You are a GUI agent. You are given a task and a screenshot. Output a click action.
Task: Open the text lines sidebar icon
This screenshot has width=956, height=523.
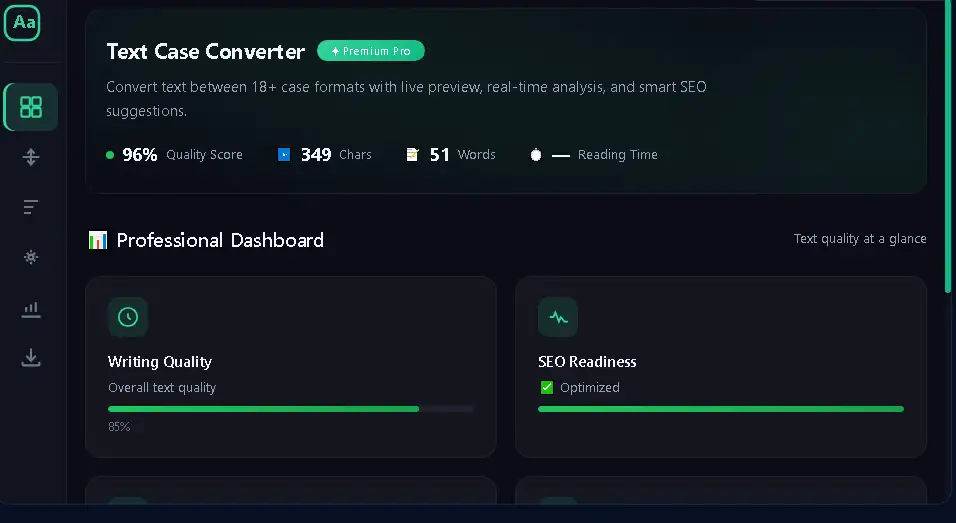(30, 207)
